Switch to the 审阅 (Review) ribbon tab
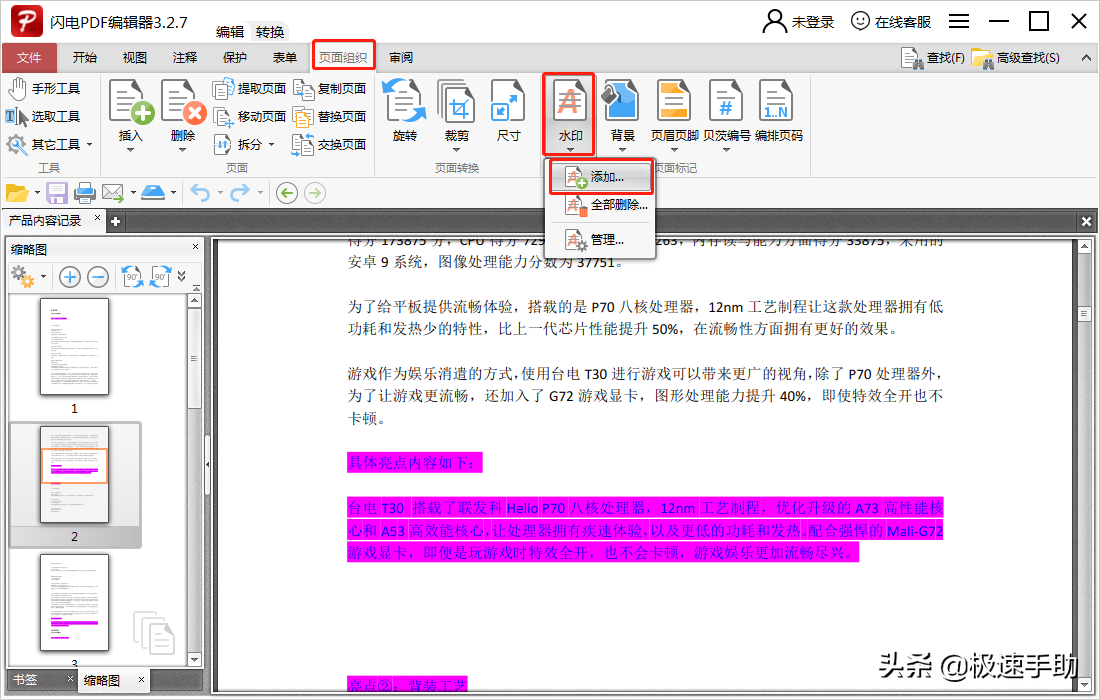 point(400,57)
